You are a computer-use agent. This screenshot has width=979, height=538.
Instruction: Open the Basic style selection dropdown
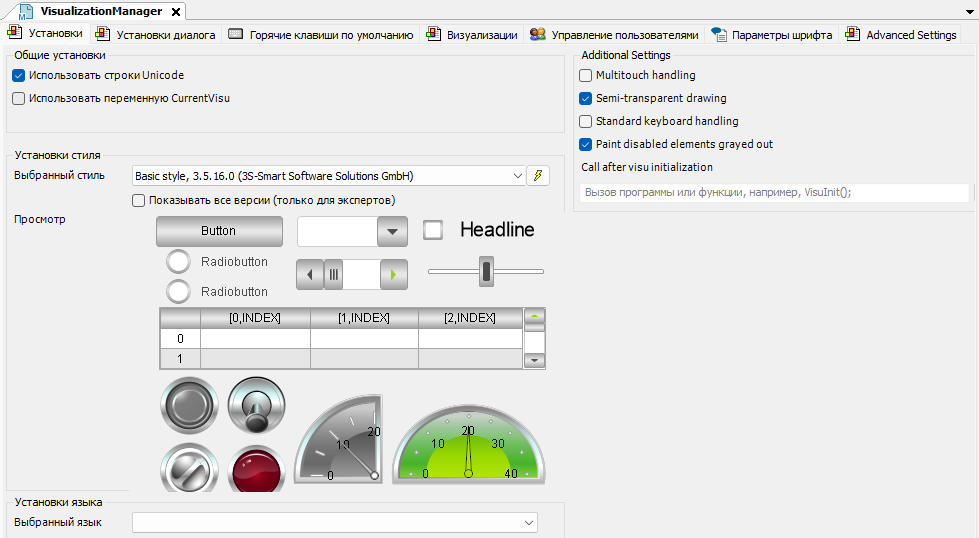[x=517, y=176]
